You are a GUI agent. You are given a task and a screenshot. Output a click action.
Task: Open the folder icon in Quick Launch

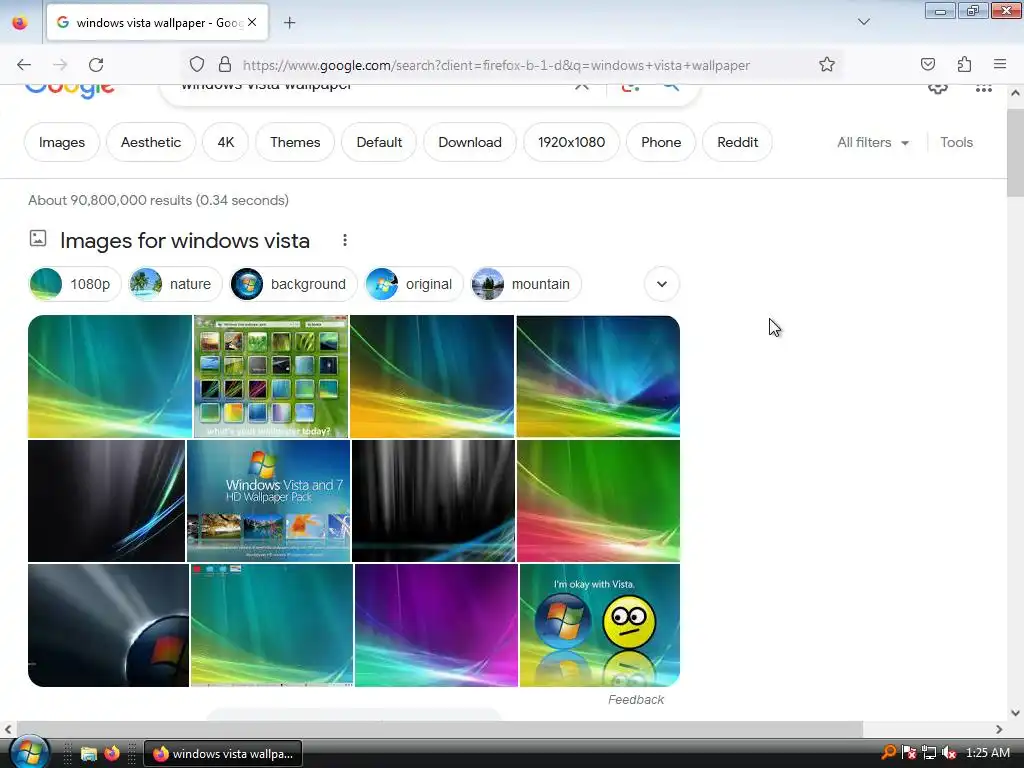pos(88,754)
